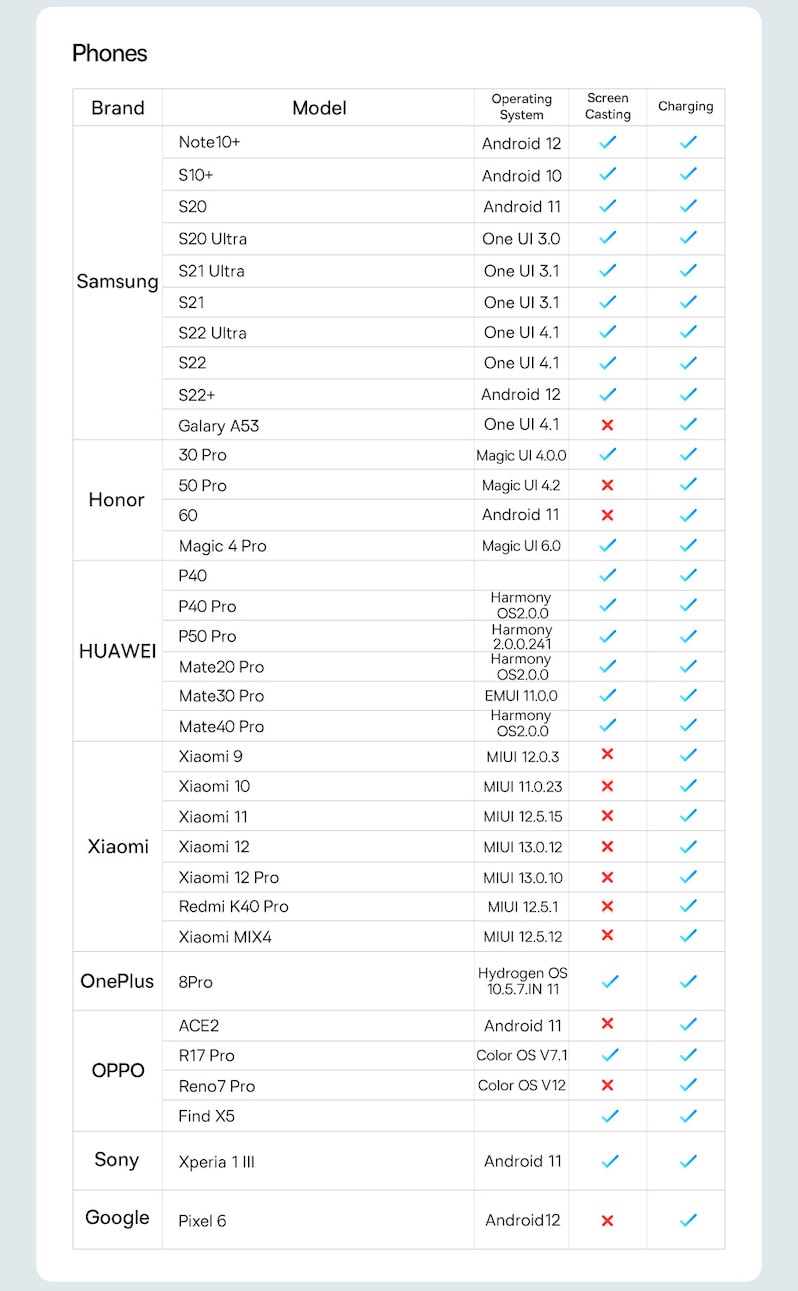Click the red cross for Reno7 Pro
The height and width of the screenshot is (1291, 798).
click(607, 1085)
